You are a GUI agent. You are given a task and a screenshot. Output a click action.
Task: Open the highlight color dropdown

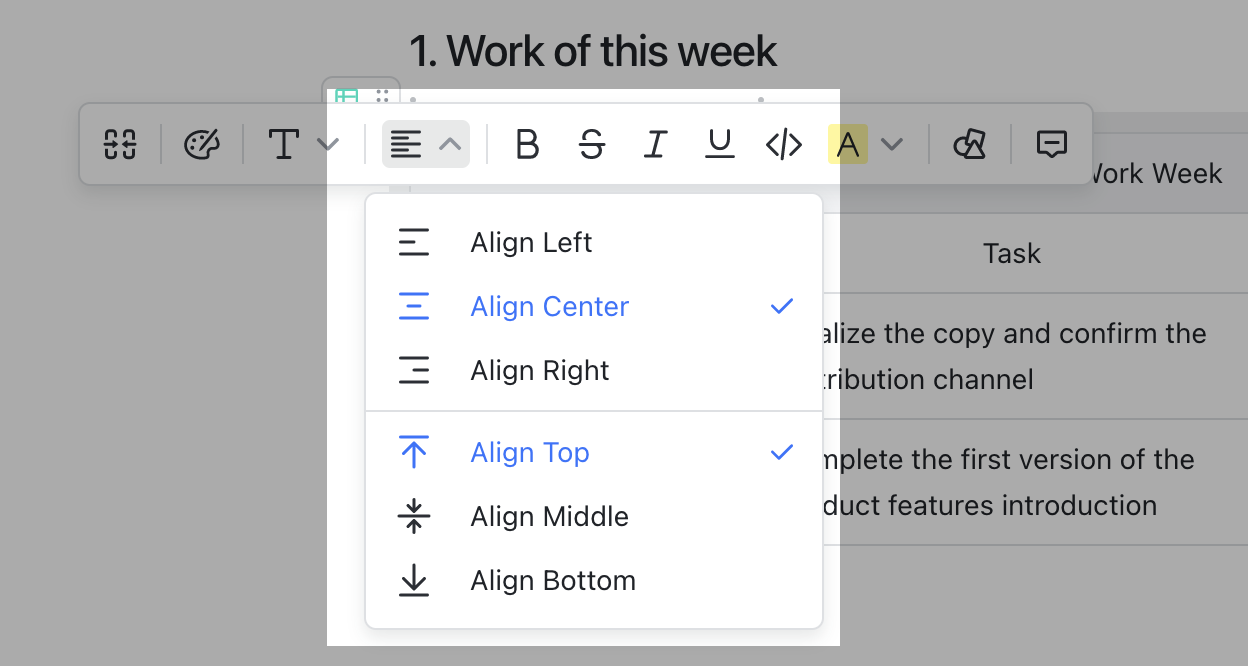891,144
